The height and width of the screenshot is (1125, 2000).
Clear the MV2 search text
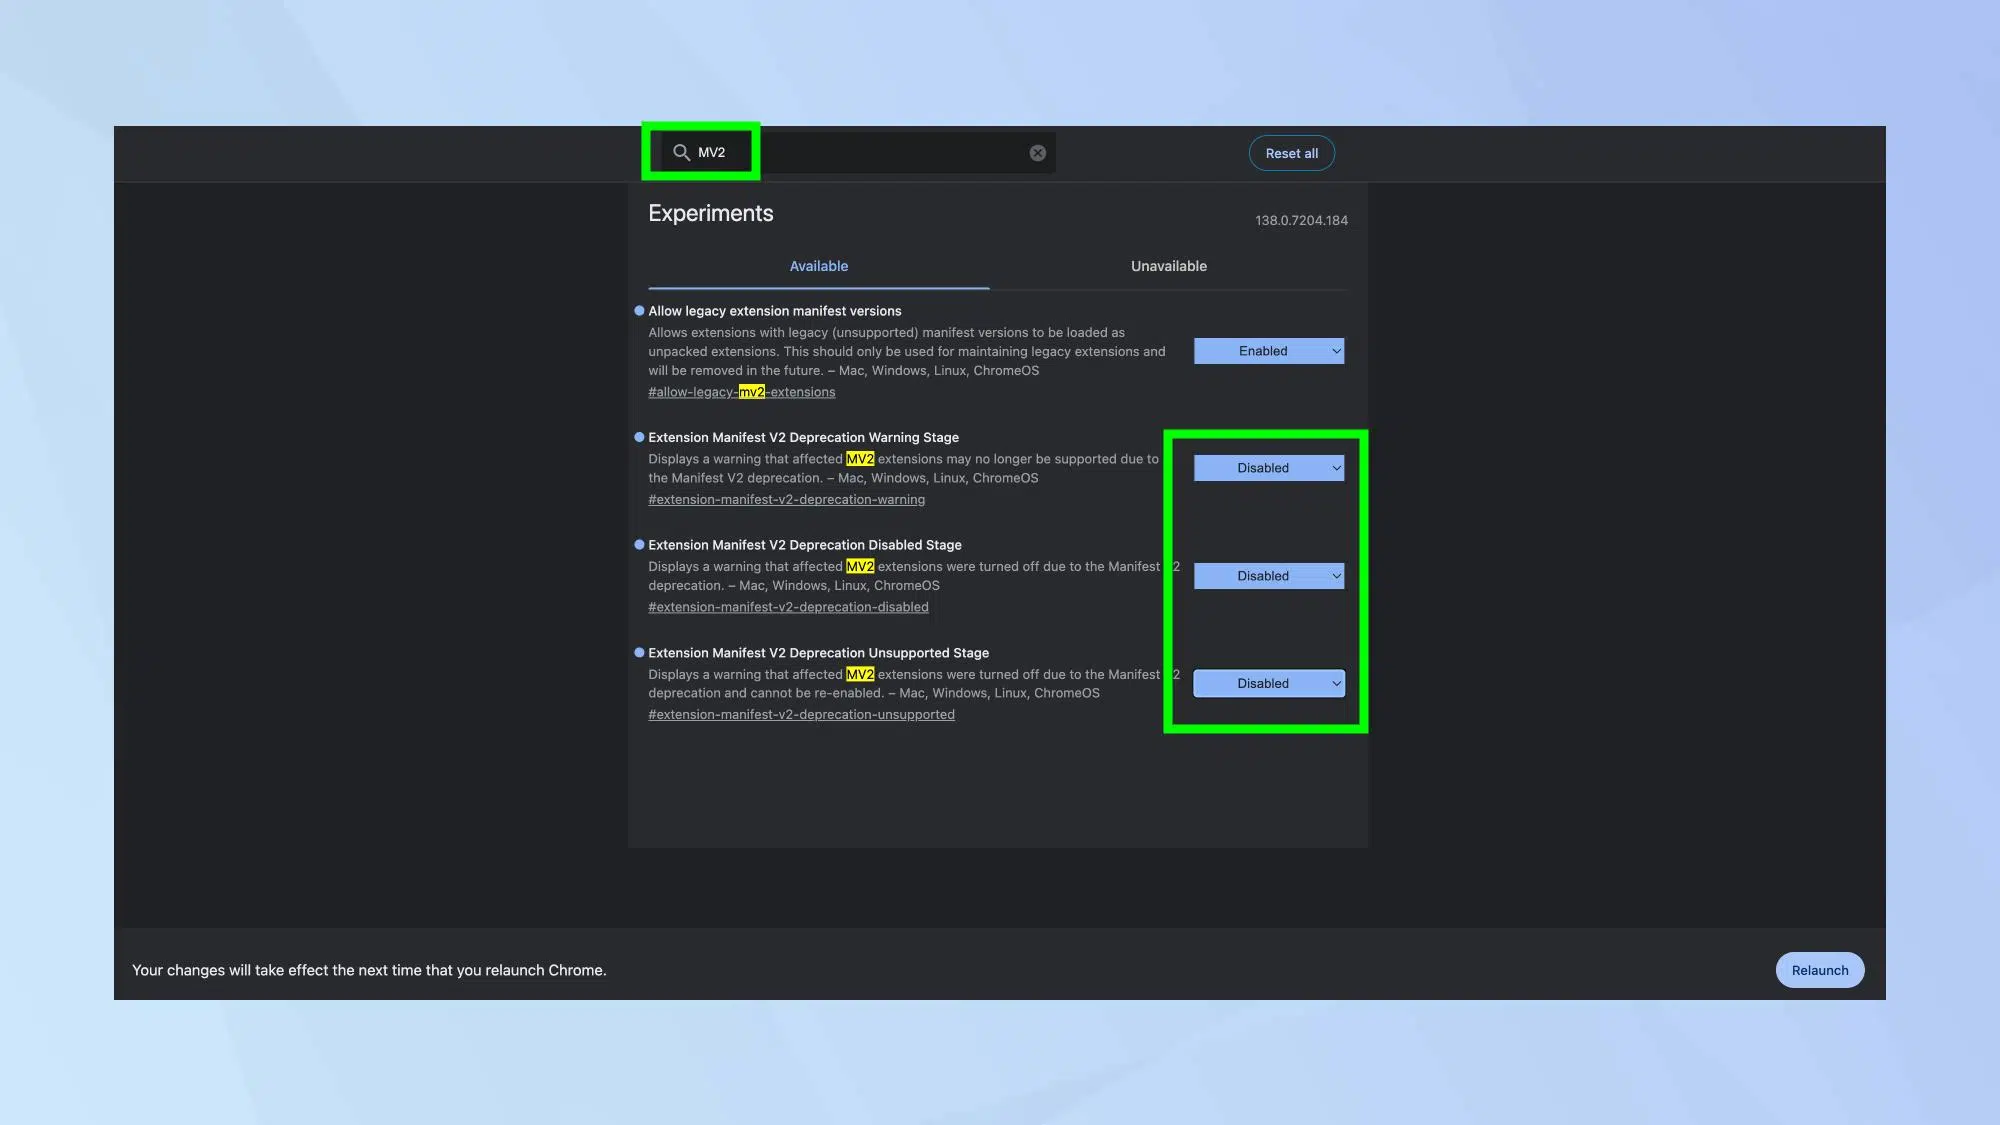pos(1037,153)
